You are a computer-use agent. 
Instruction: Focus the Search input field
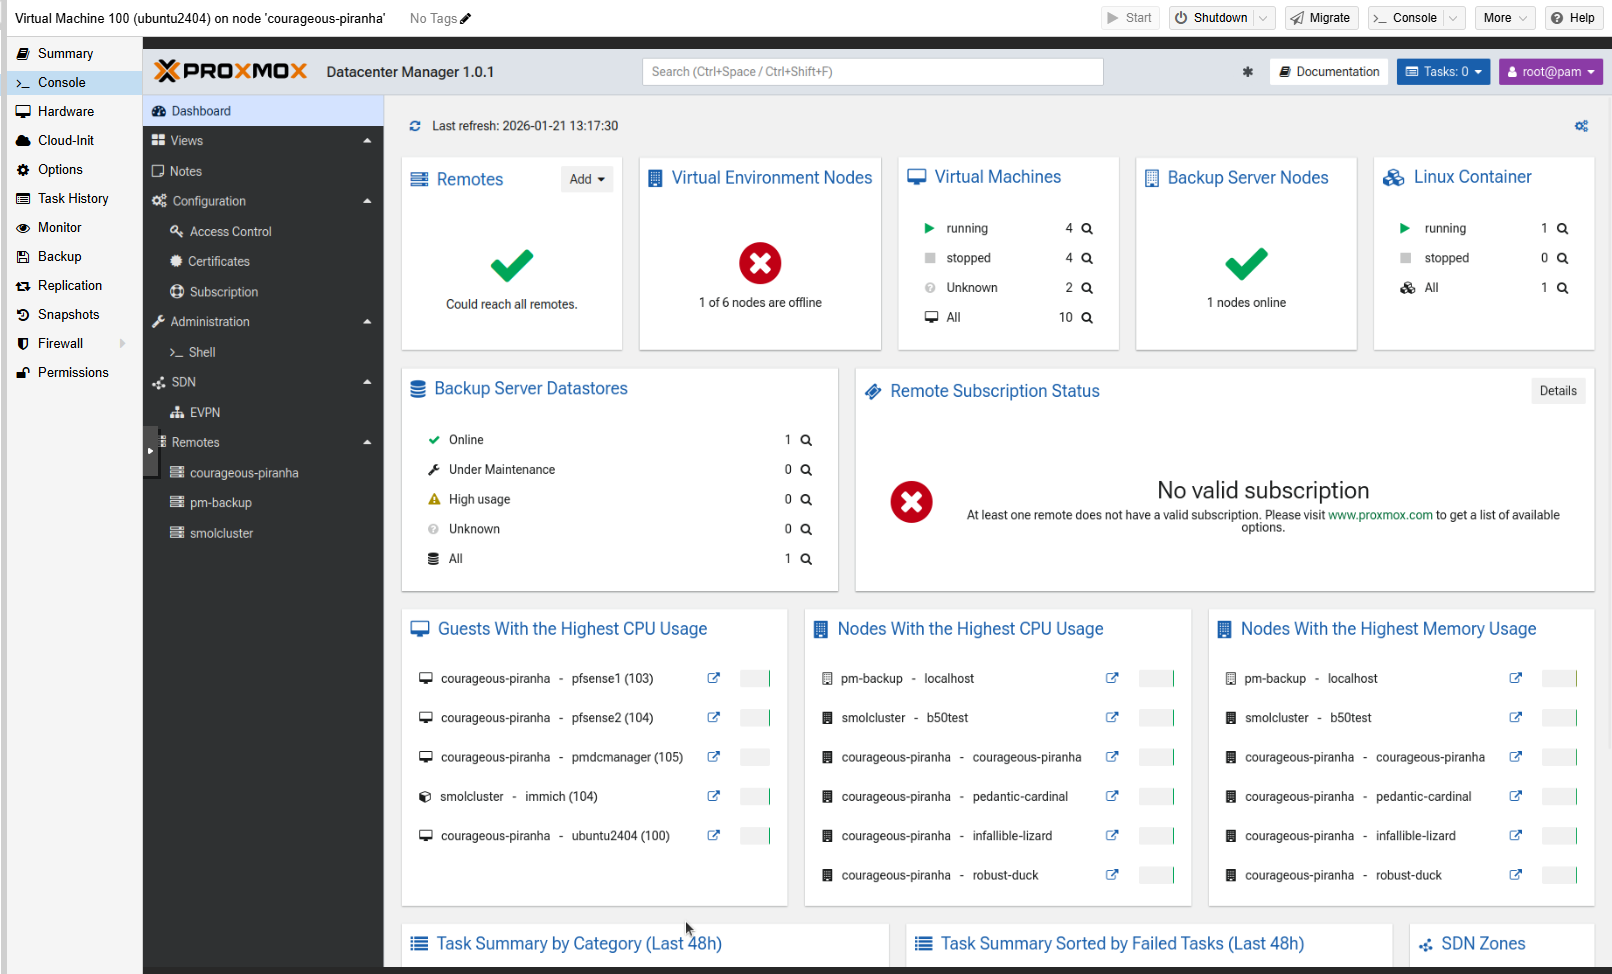pyautogui.click(x=872, y=72)
